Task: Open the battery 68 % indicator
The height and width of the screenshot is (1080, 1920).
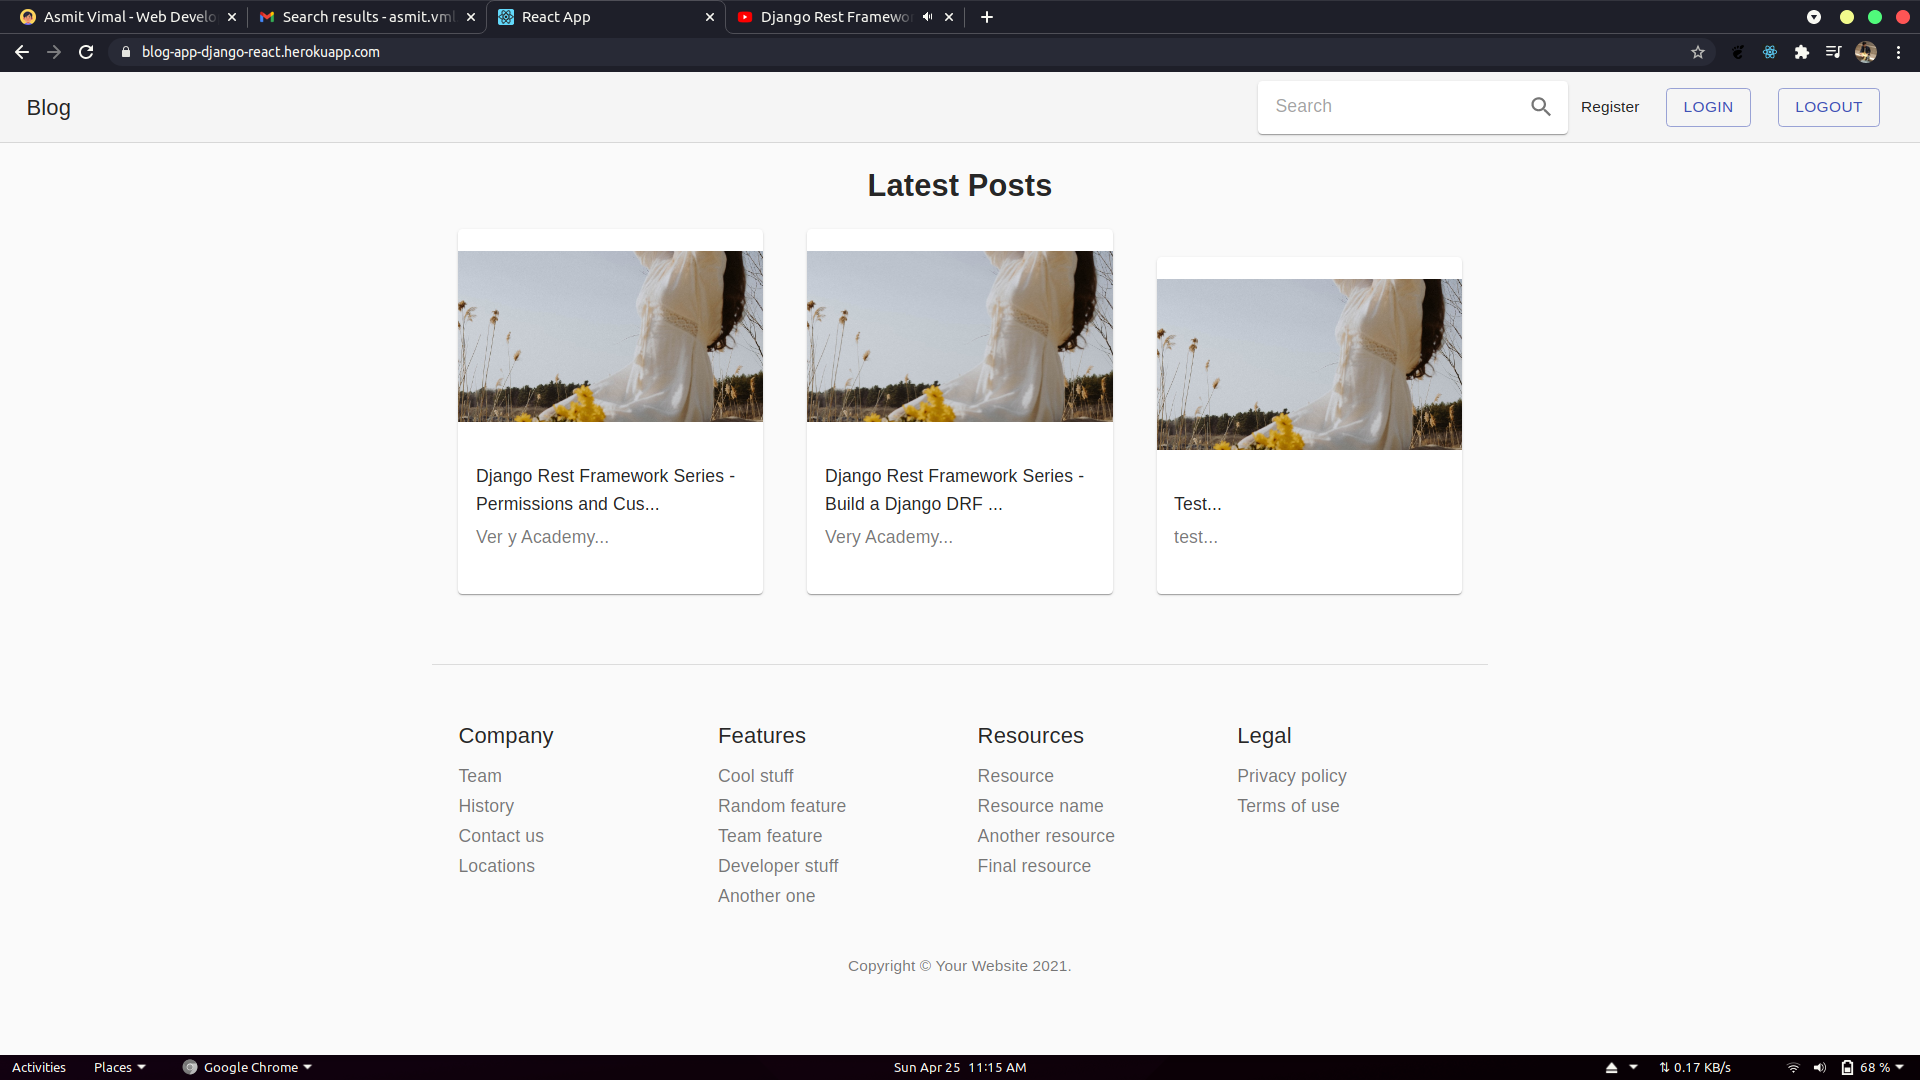Action: [x=1866, y=1068]
